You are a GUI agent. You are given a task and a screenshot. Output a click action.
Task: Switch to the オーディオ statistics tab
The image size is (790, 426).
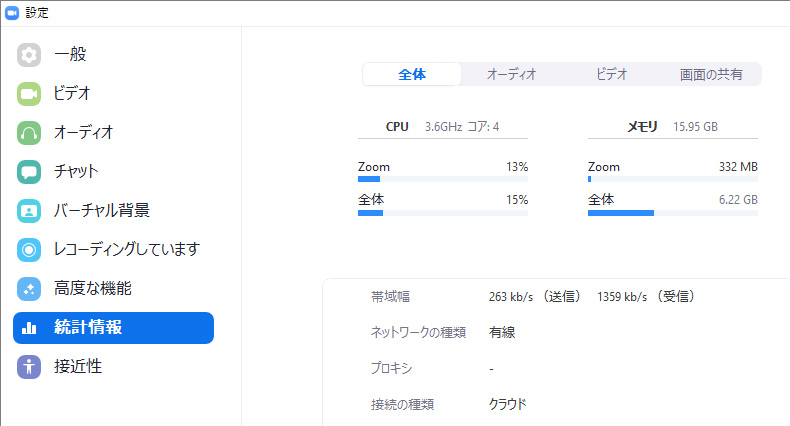[511, 74]
